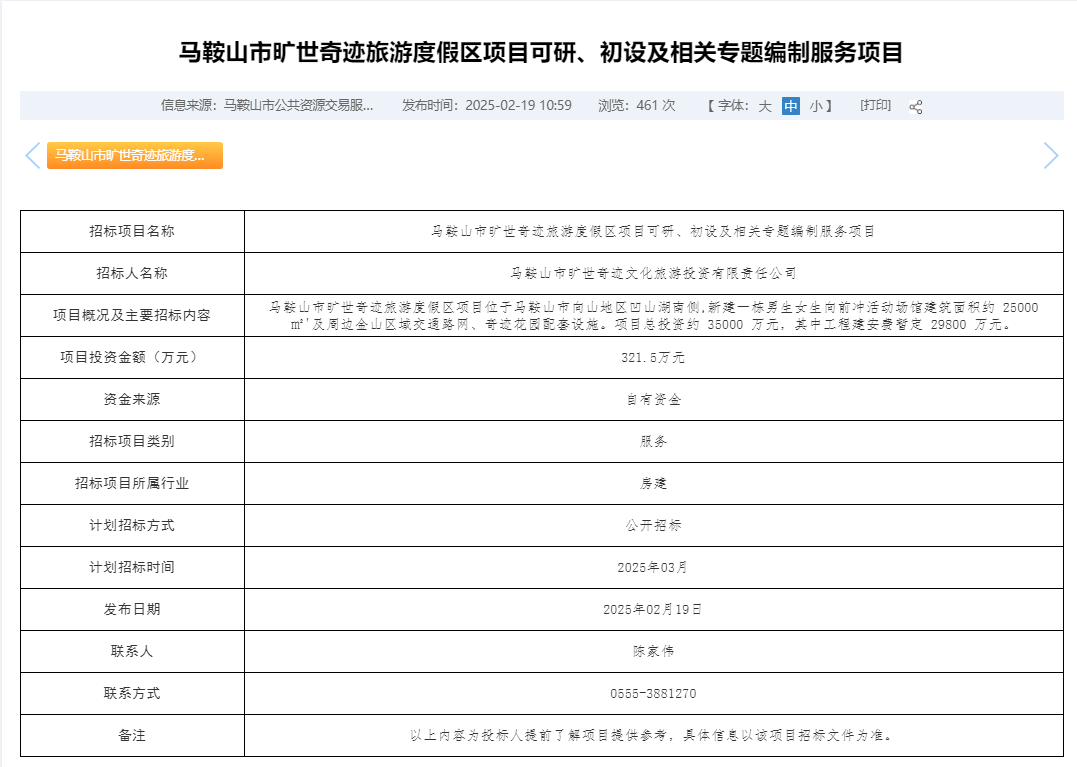Click the 资金来源 label cell

coord(132,399)
